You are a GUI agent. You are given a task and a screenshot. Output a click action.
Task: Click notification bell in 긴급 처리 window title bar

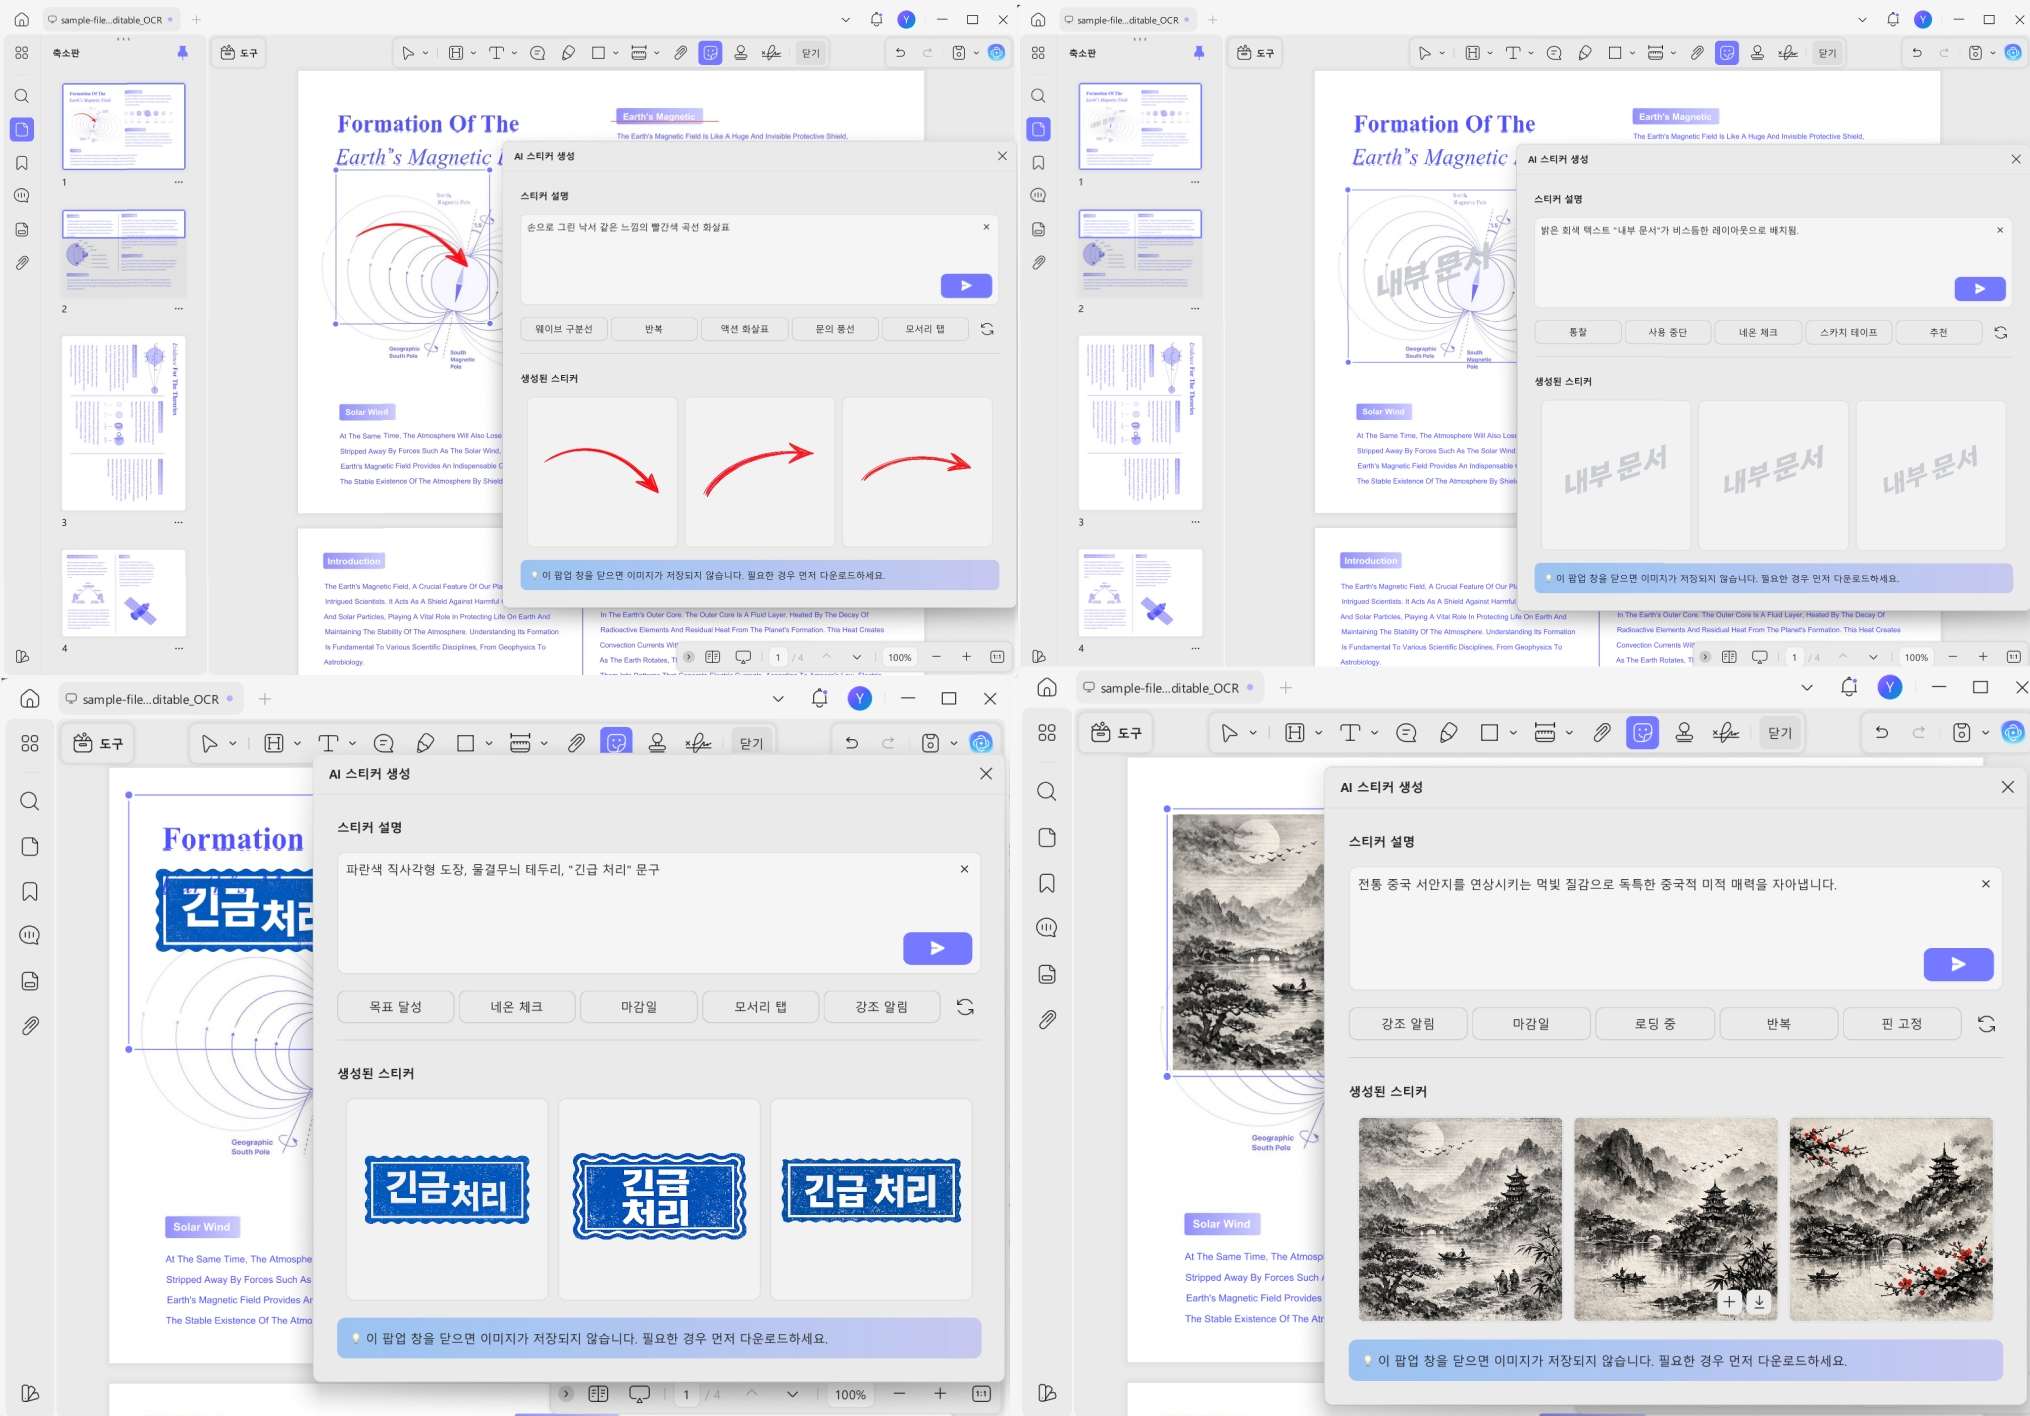[x=819, y=699]
